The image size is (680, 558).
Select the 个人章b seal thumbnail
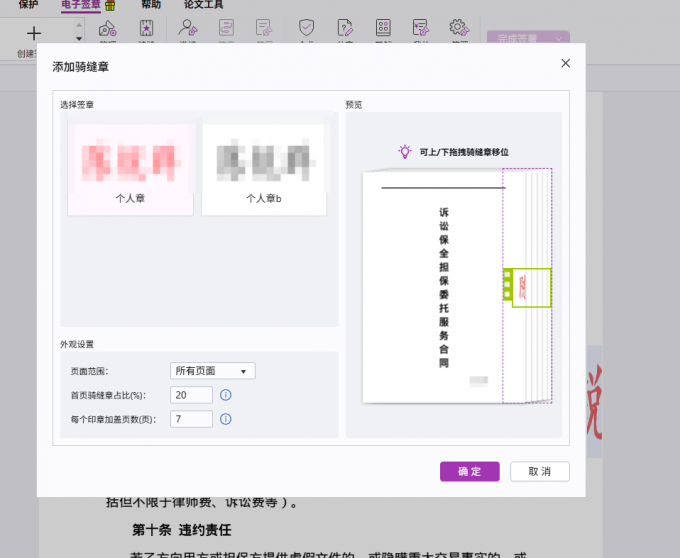(264, 168)
